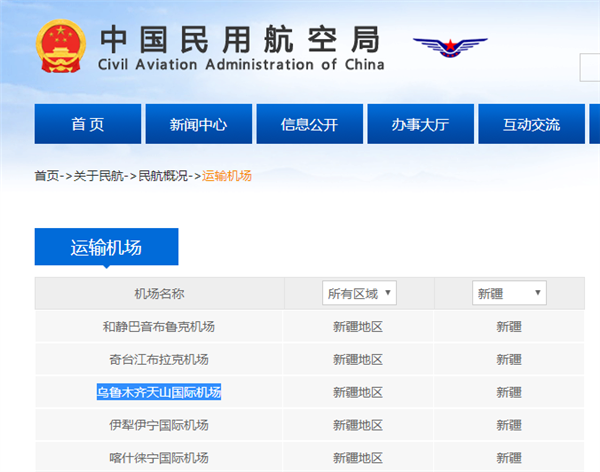Click the national emblem logo
Viewport: 600px width, 472px height.
(x=60, y=46)
